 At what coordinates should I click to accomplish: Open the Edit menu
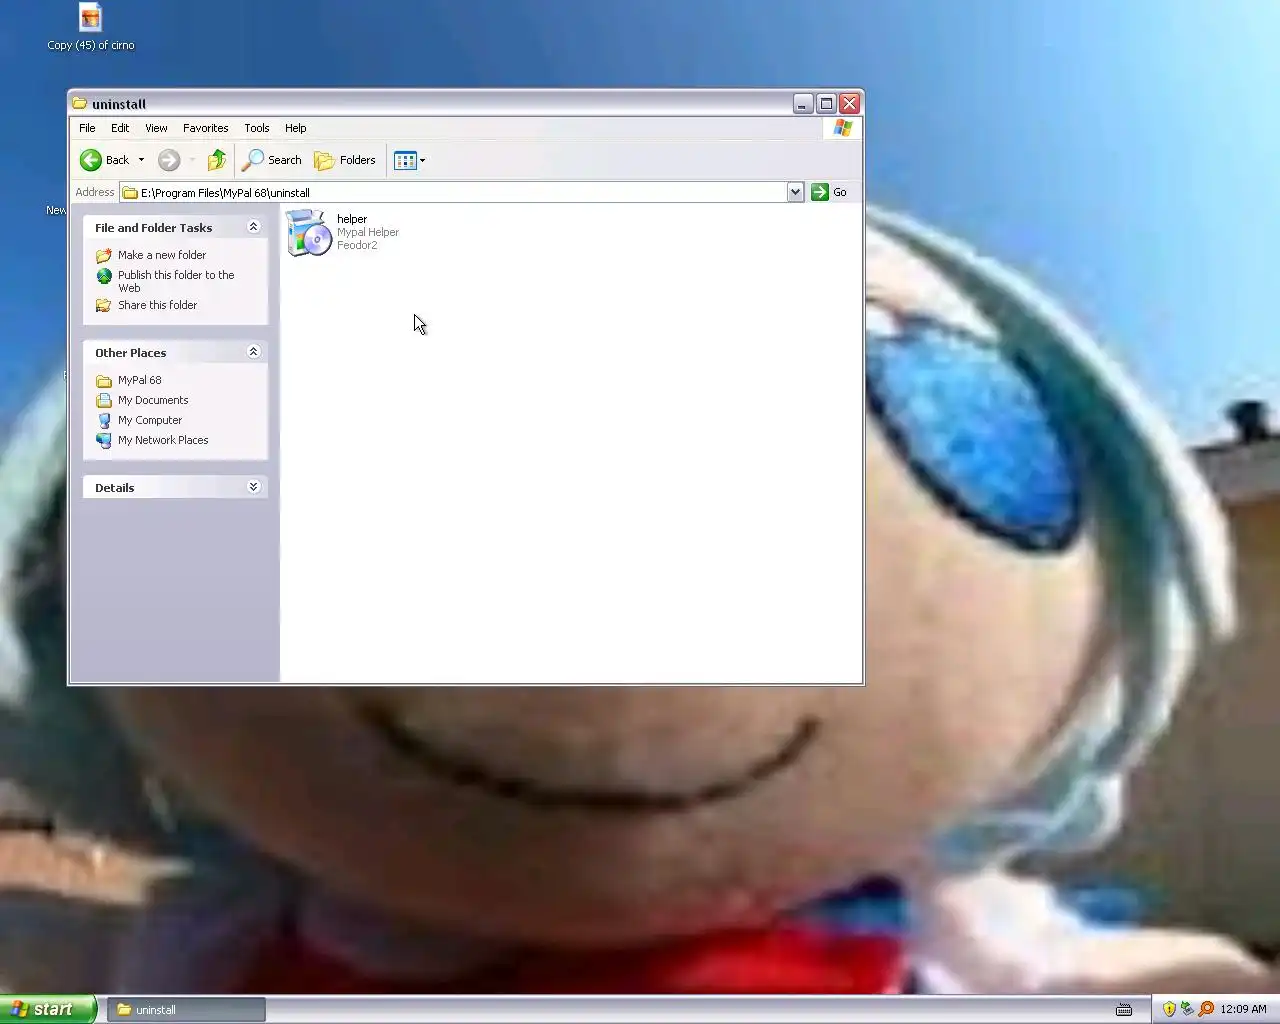[x=120, y=128]
